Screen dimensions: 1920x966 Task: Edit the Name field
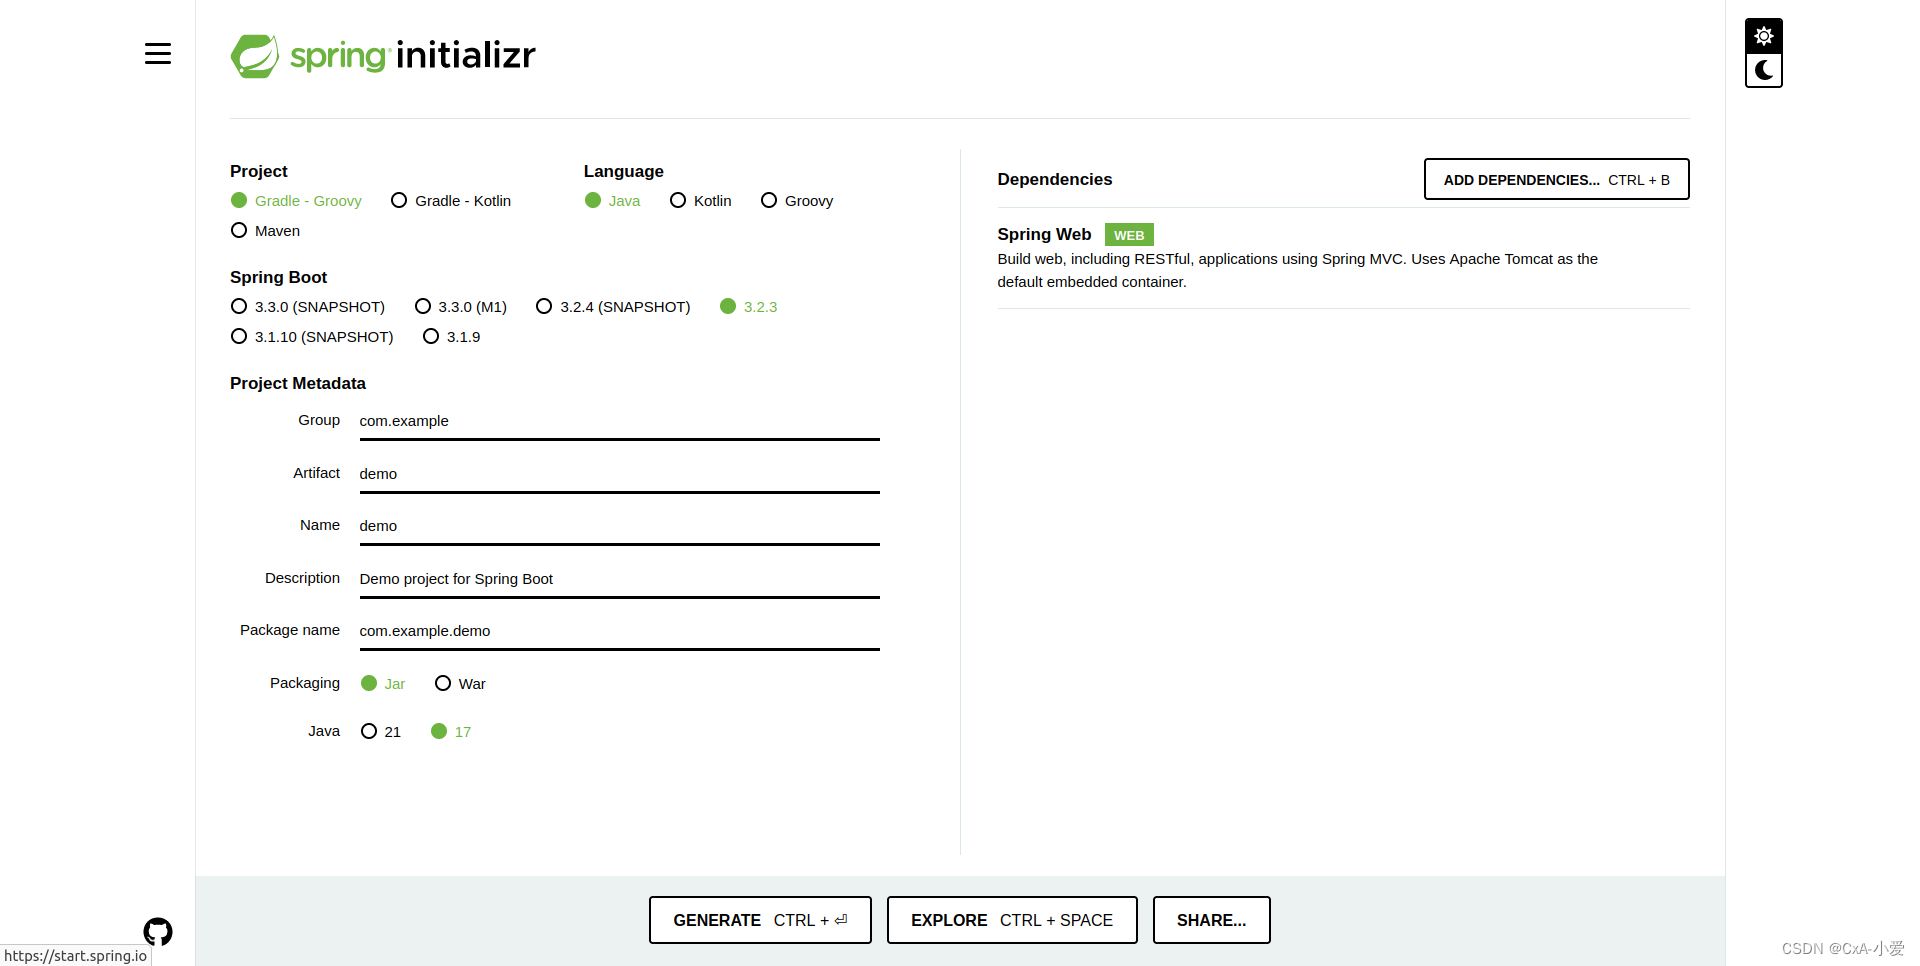[619, 526]
